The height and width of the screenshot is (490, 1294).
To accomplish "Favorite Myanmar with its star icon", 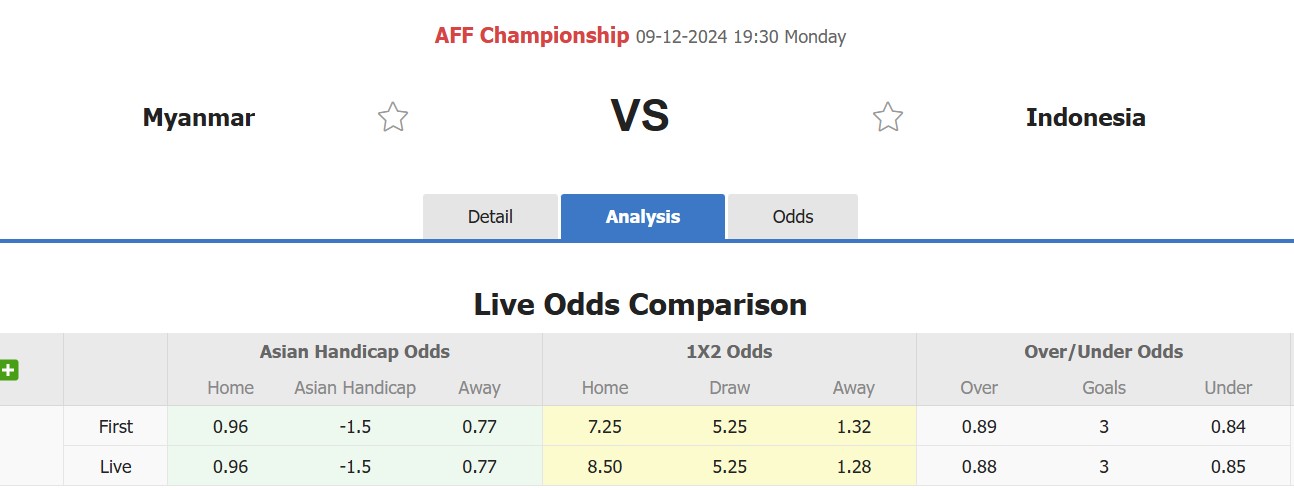I will coord(393,117).
